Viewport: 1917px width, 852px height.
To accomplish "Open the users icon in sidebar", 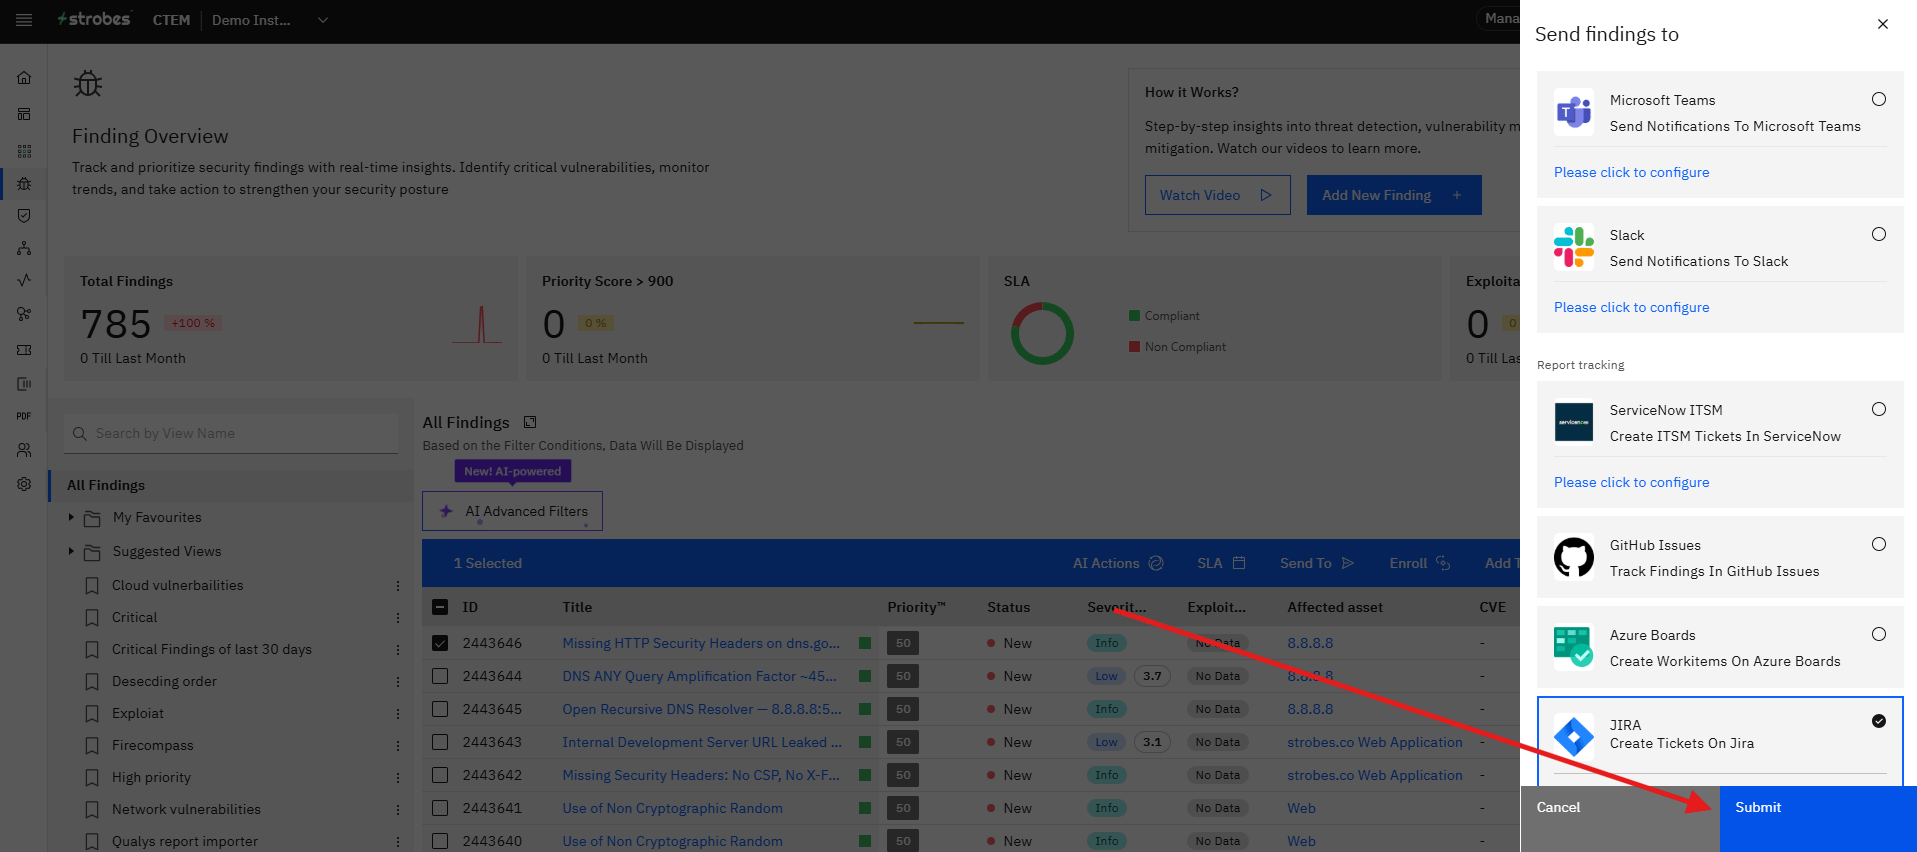I will 24,450.
